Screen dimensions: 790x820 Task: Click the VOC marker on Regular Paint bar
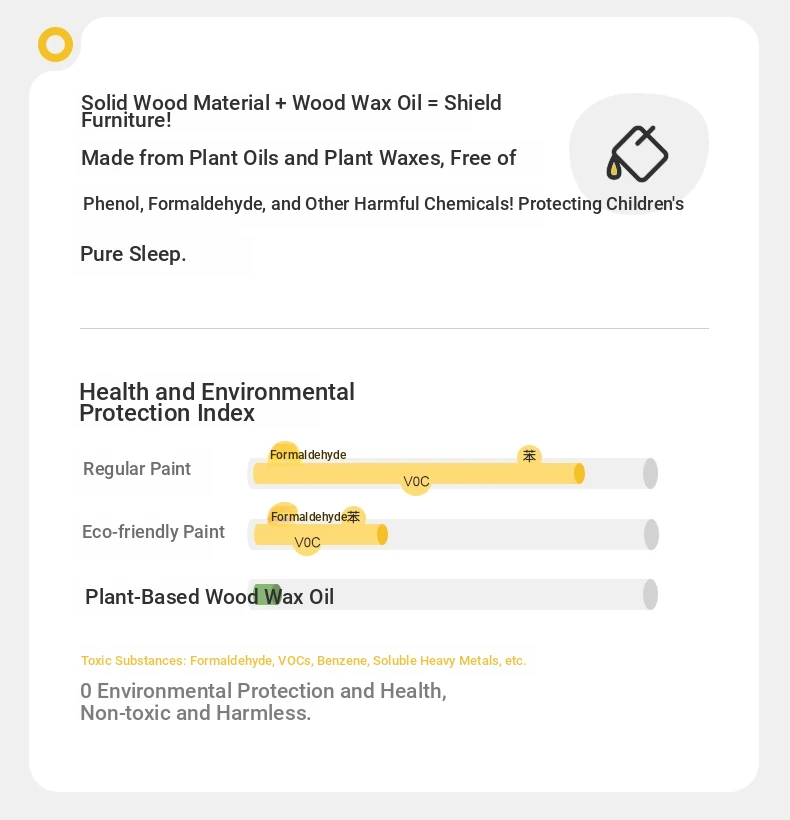[x=416, y=481]
